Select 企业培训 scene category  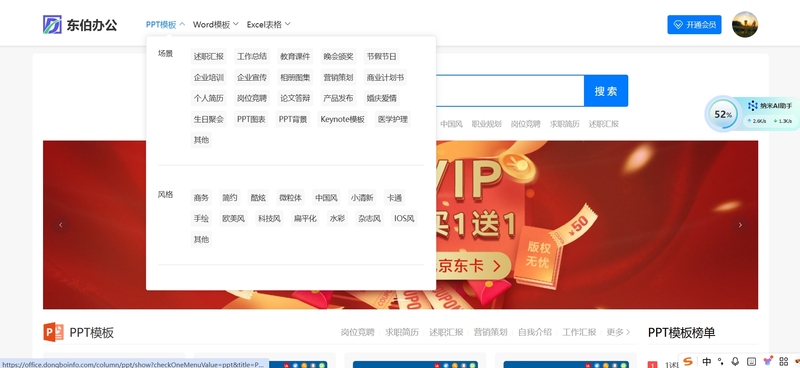tap(208, 78)
